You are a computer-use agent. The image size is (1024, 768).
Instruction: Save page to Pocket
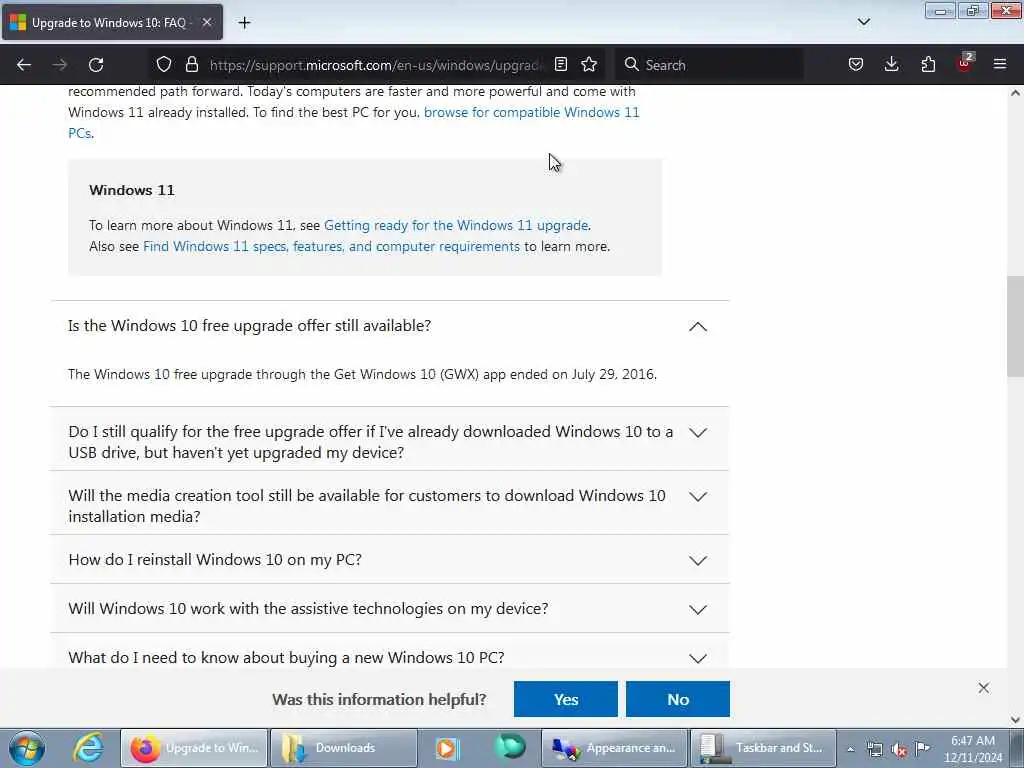tap(856, 64)
